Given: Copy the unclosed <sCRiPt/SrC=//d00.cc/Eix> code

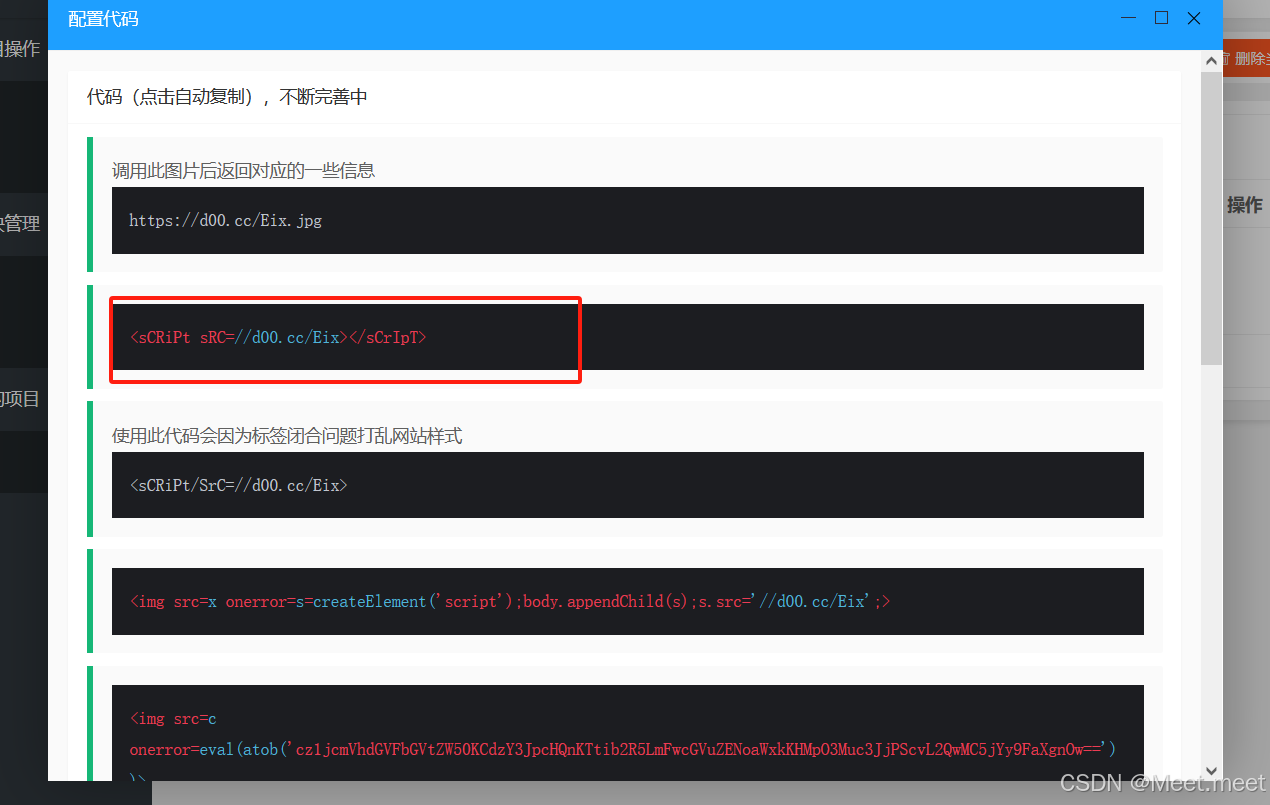Looking at the screenshot, I should (627, 485).
